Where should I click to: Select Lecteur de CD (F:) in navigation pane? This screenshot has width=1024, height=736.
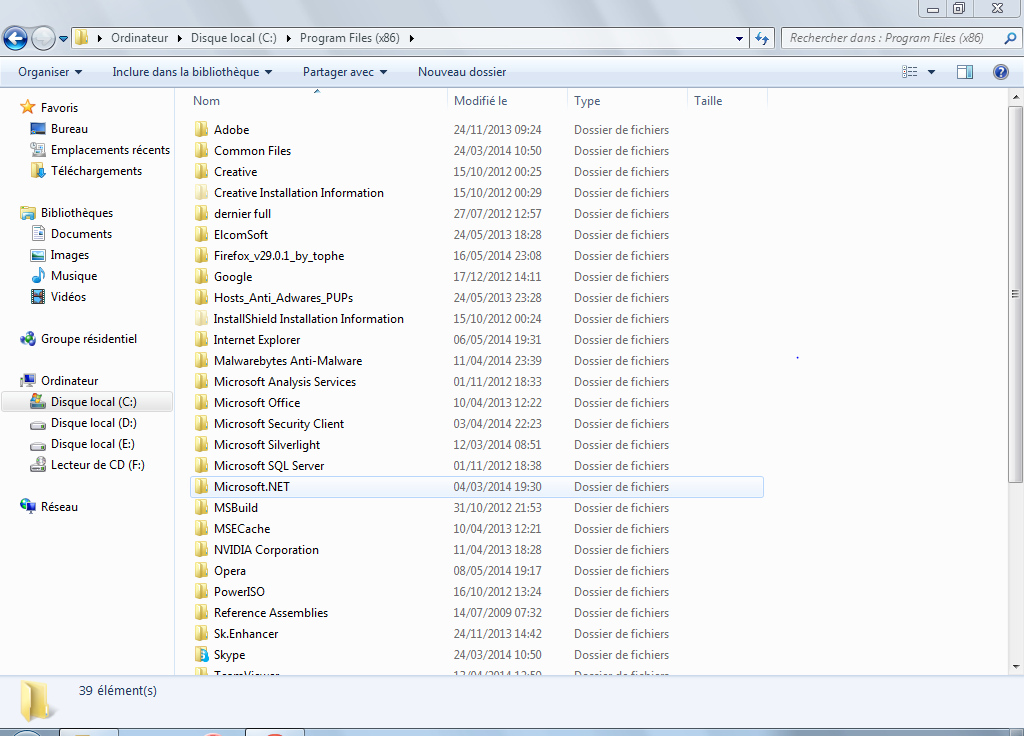click(x=88, y=464)
